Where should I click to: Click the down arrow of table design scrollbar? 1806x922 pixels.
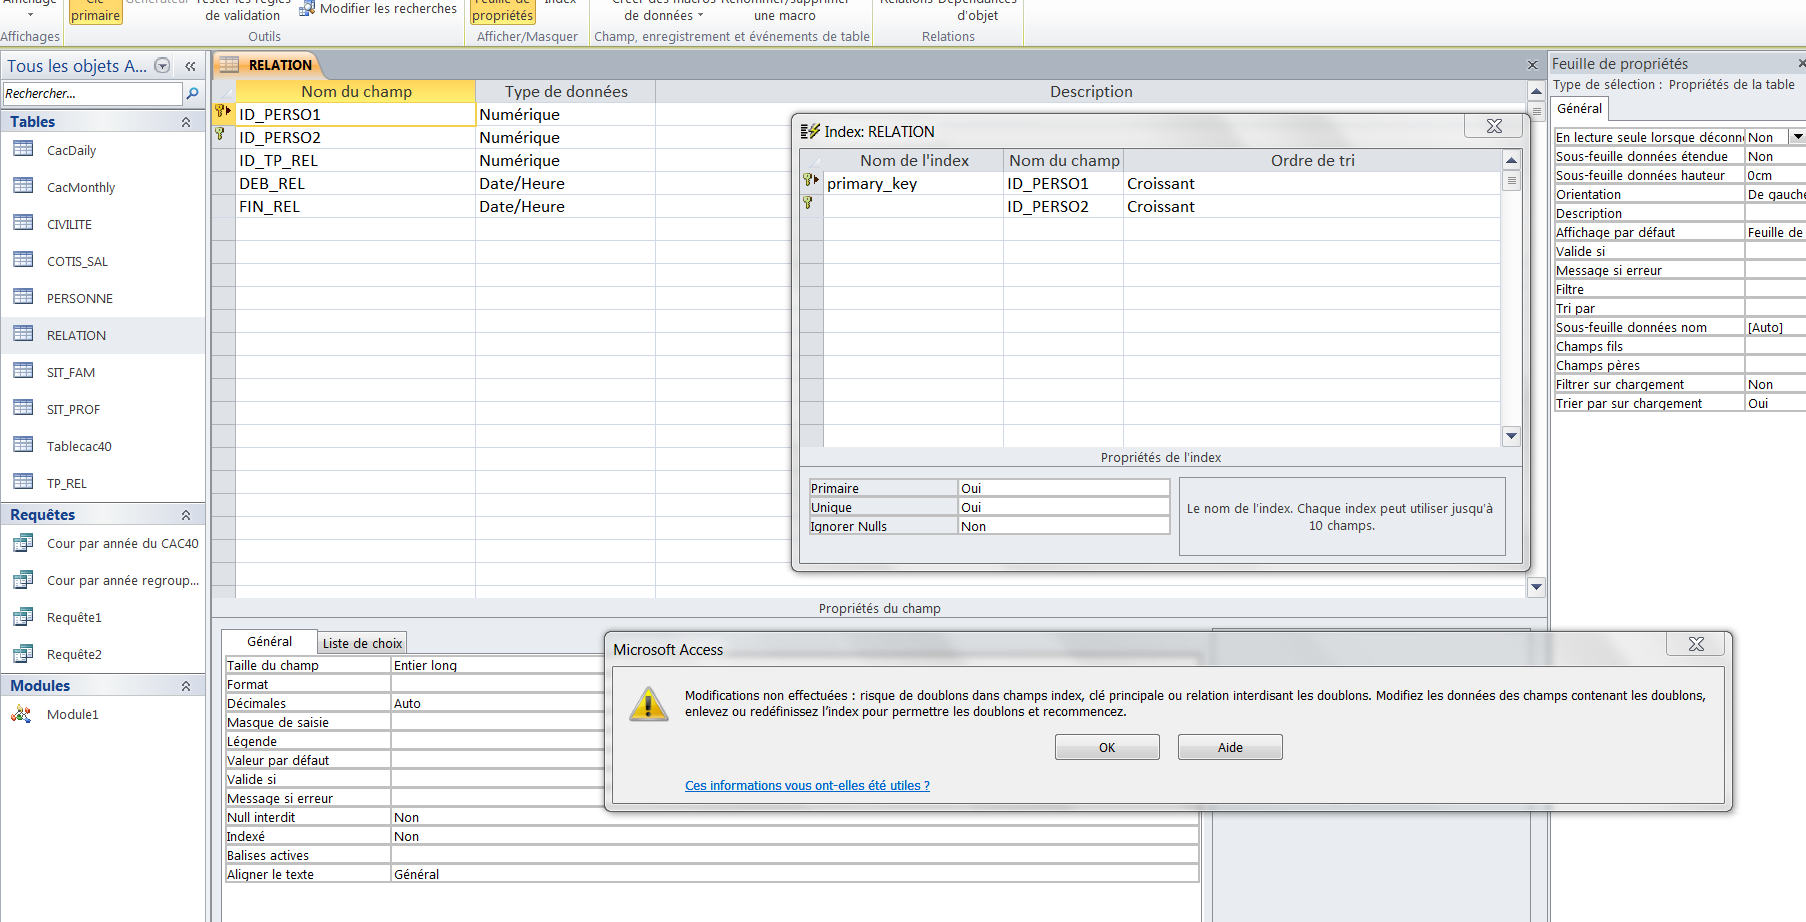[1537, 587]
